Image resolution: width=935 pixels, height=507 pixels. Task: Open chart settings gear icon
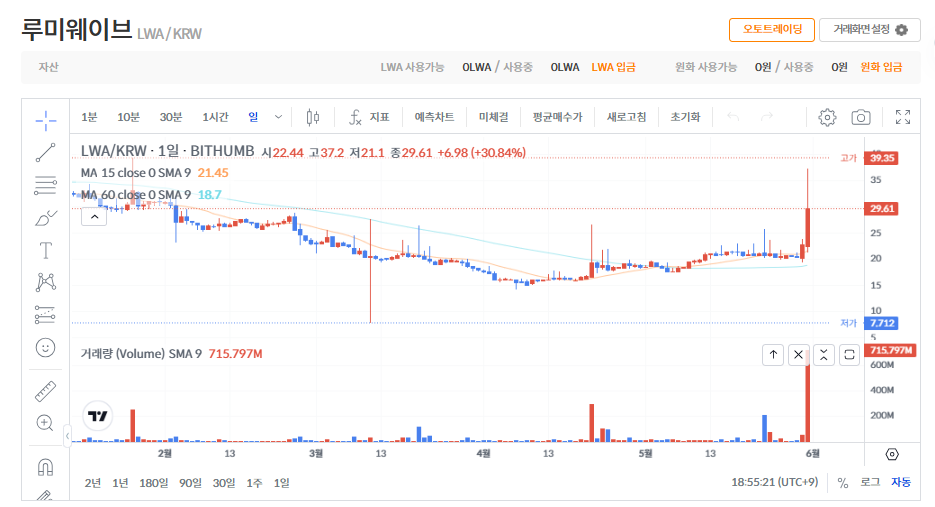tap(827, 117)
